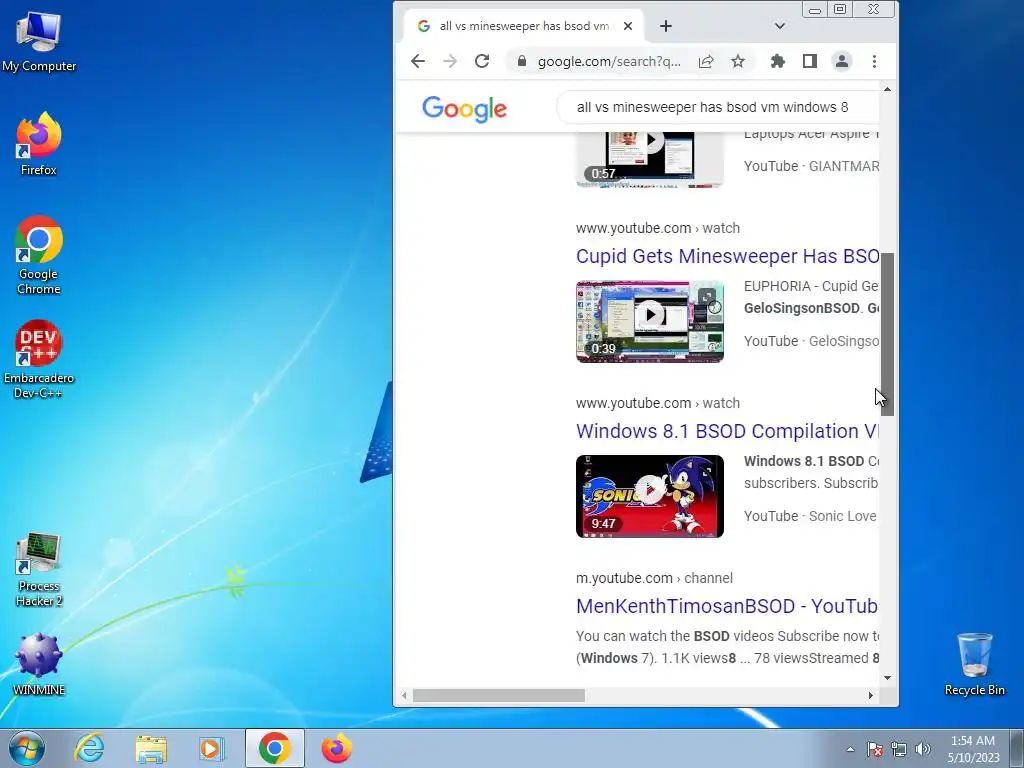Viewport: 1024px width, 768px height.
Task: Click 'www.youtube.com › watch' above Cupid result
Action: coord(658,228)
